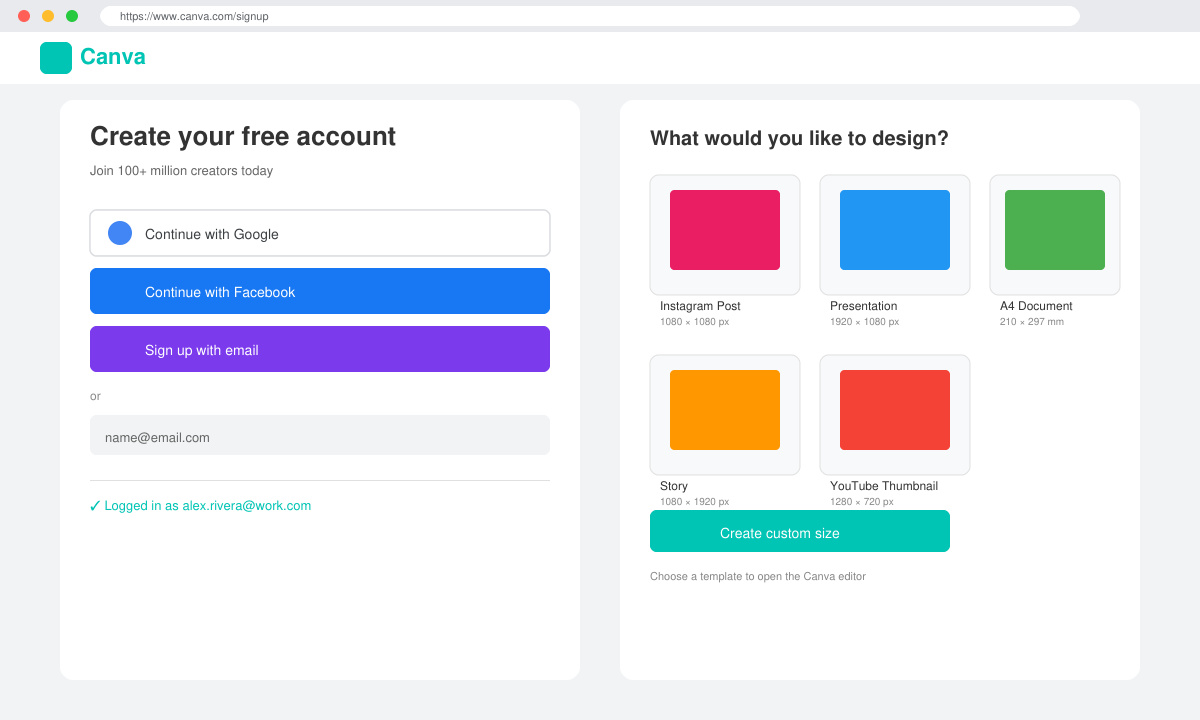The image size is (1200, 720).
Task: Open the orange Story template thumbnail
Action: pos(725,410)
